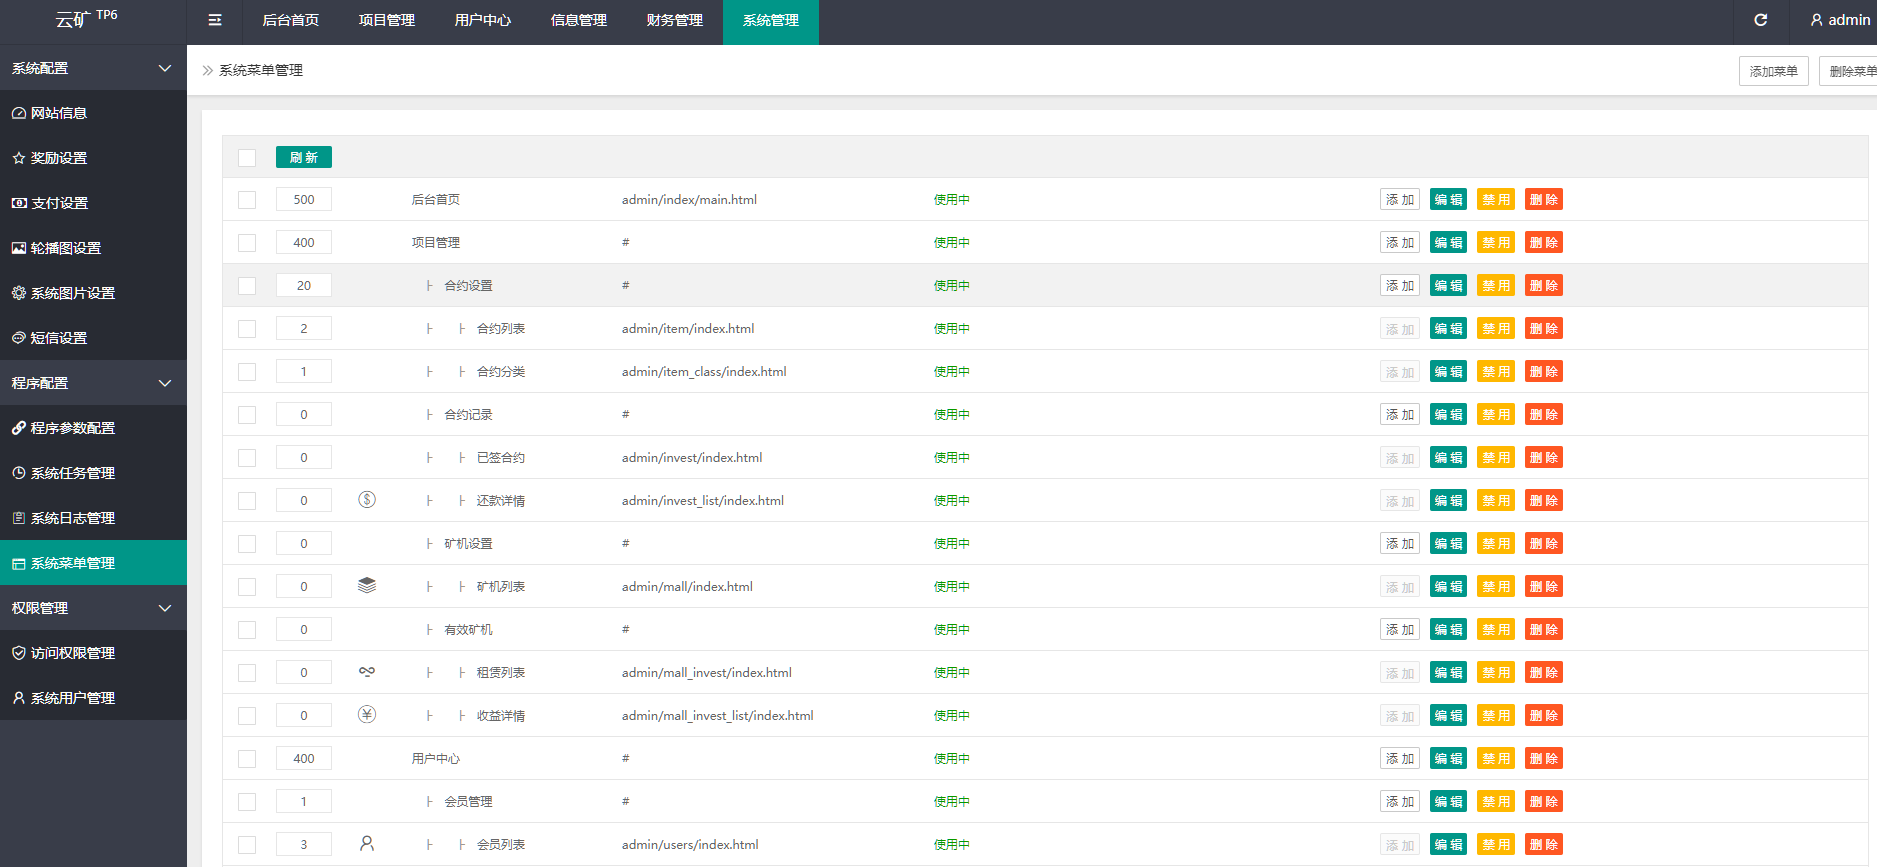Click the sort order field showing 500
Viewport: 1877px width, 867px height.
coord(304,200)
